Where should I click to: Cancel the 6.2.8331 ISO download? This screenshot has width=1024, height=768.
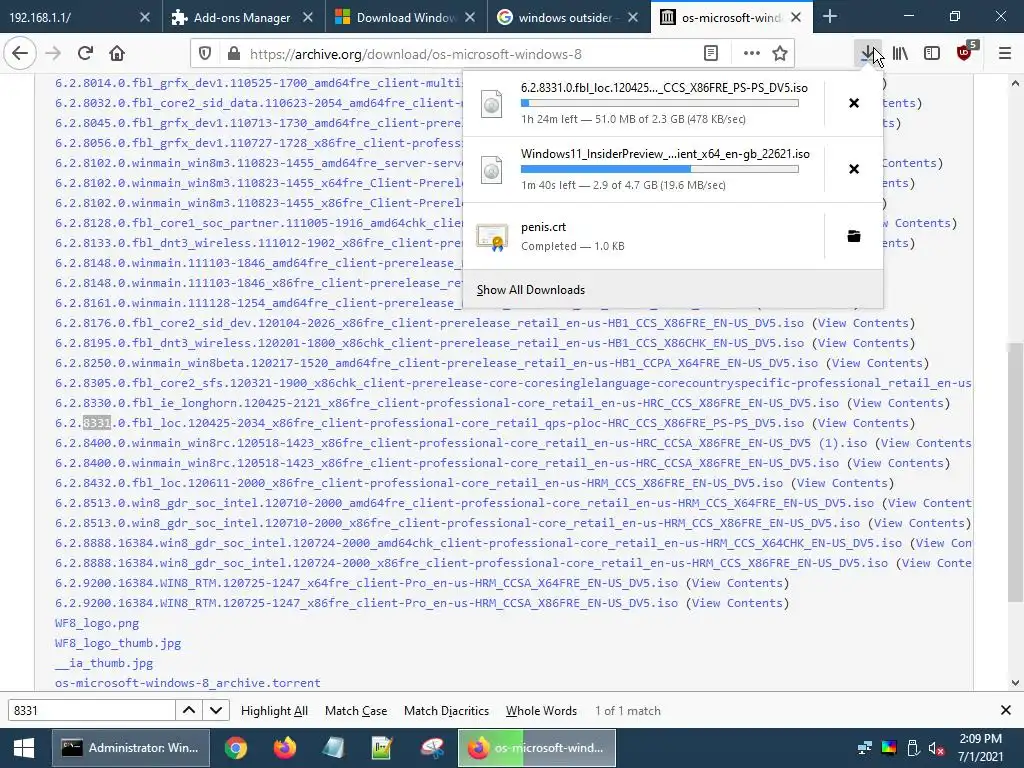(x=854, y=103)
